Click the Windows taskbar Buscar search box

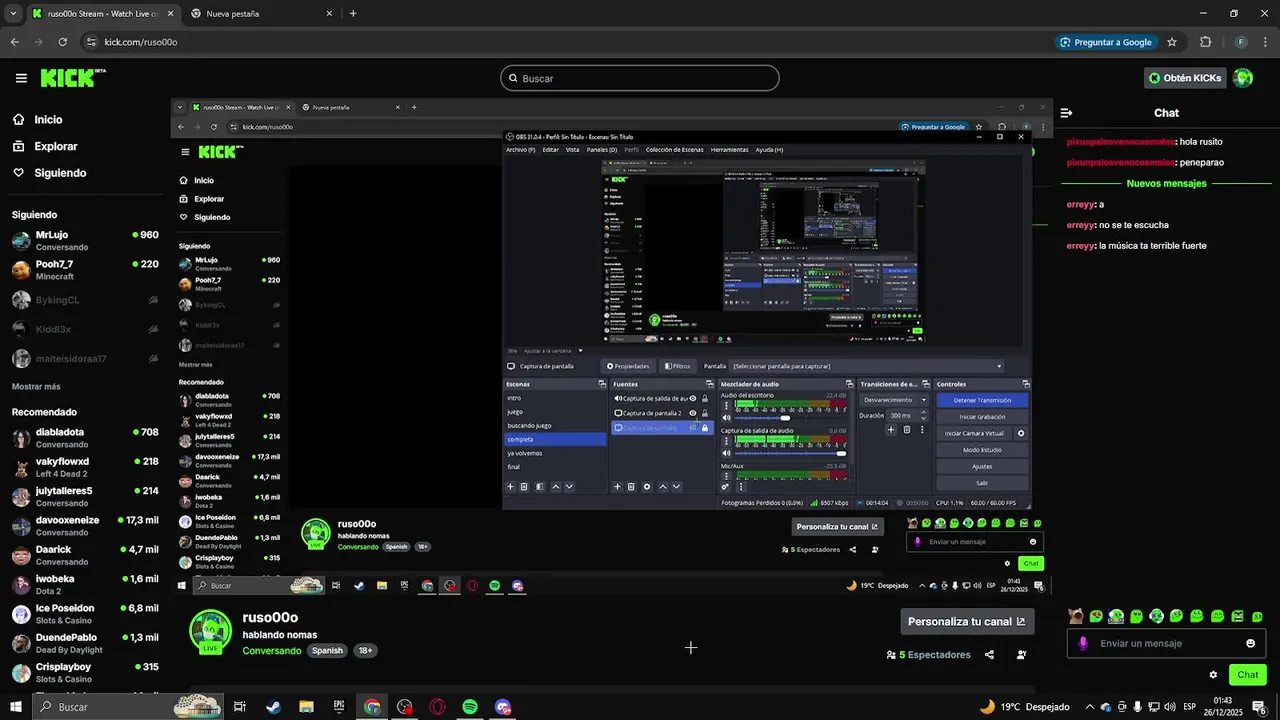pos(128,707)
